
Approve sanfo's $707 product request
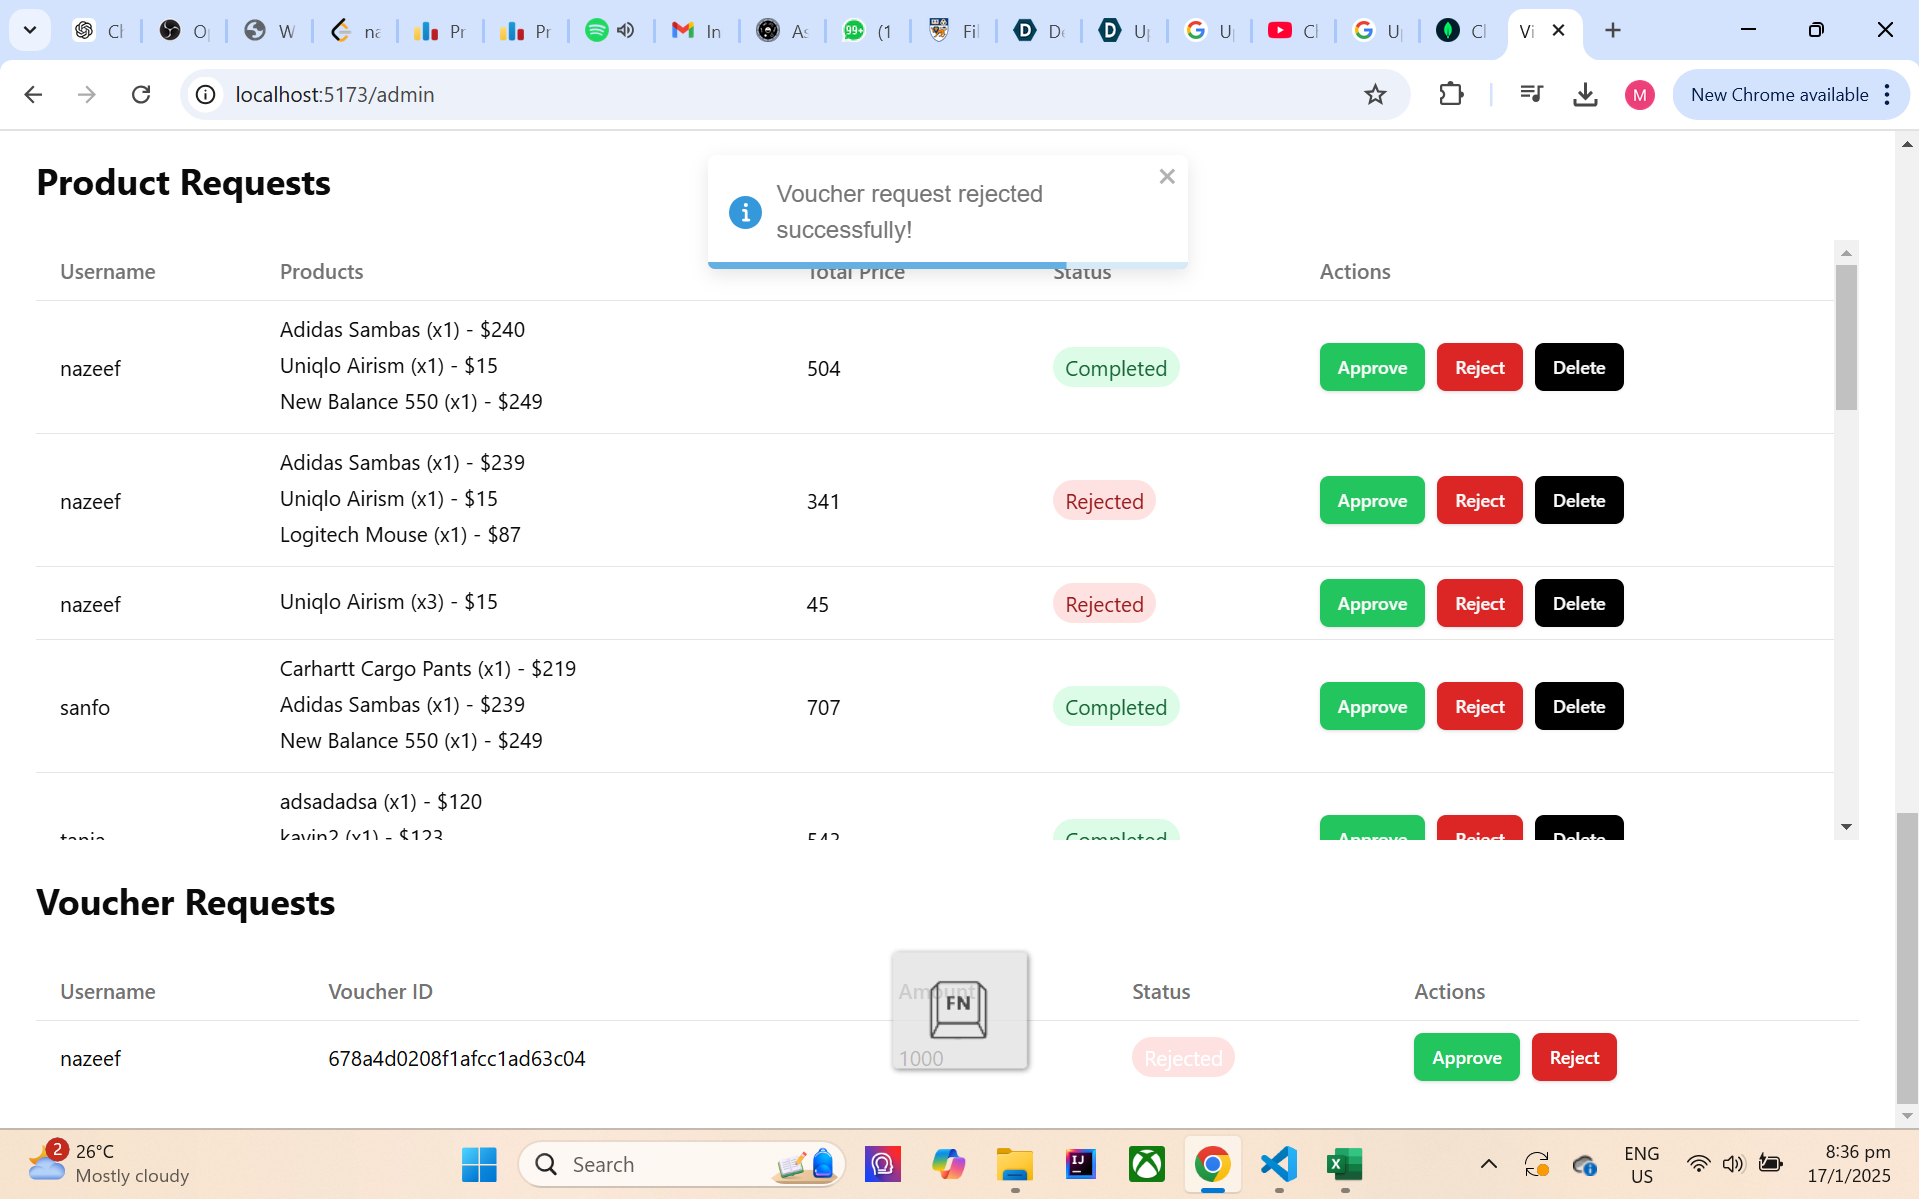pos(1372,707)
